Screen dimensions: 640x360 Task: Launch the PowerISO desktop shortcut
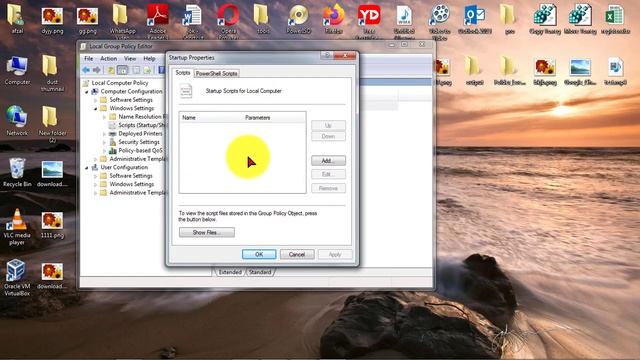tap(299, 19)
